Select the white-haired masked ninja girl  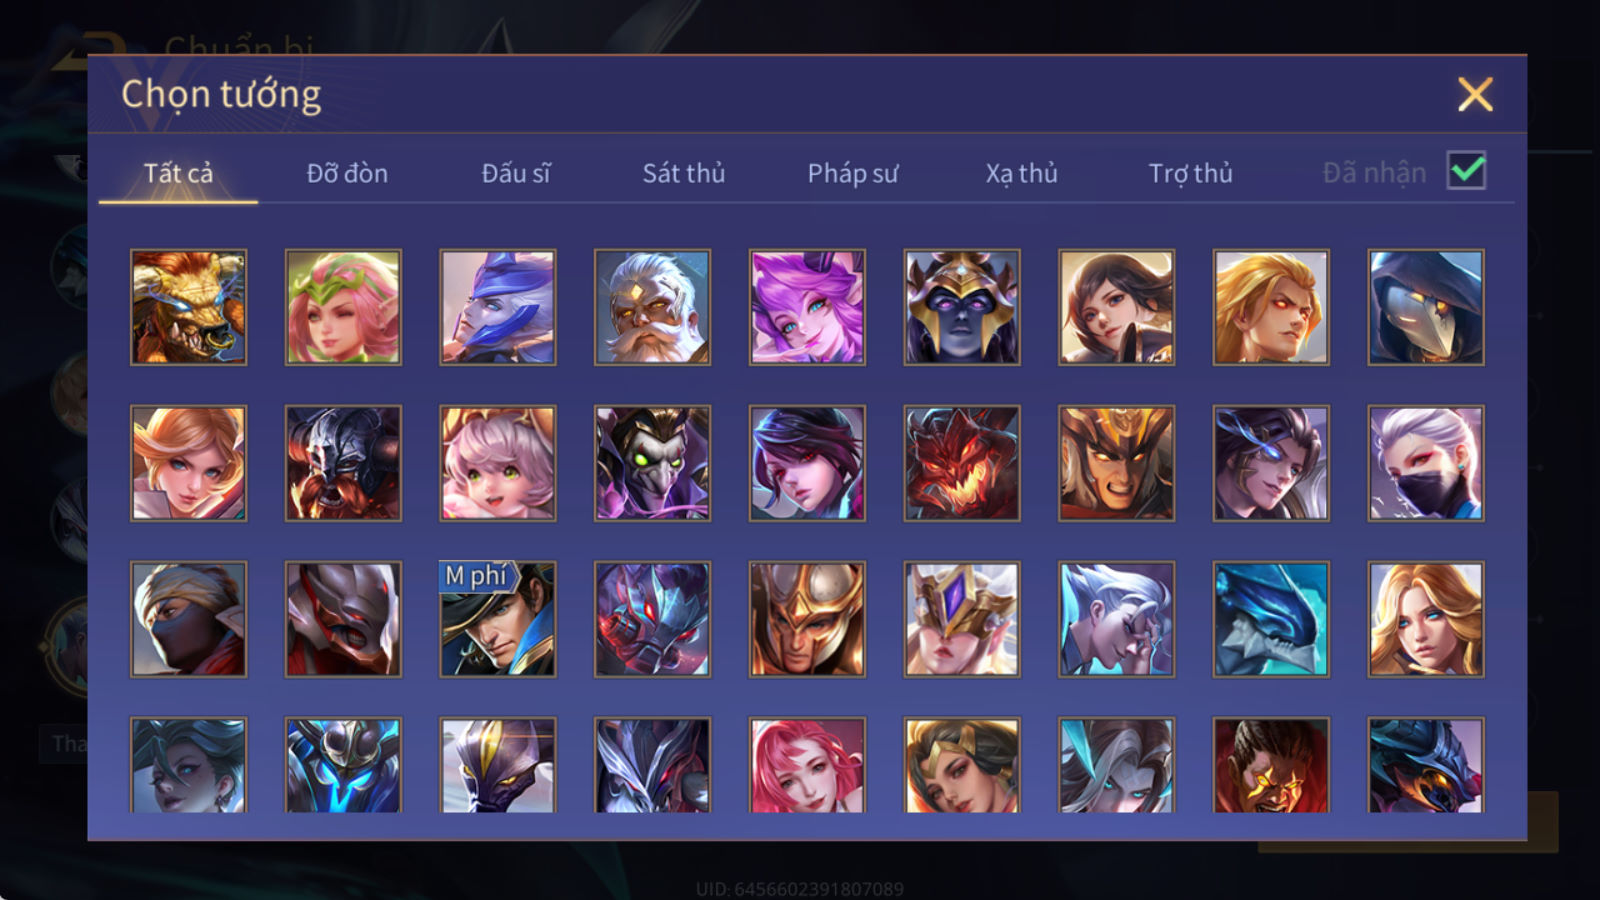[1426, 463]
